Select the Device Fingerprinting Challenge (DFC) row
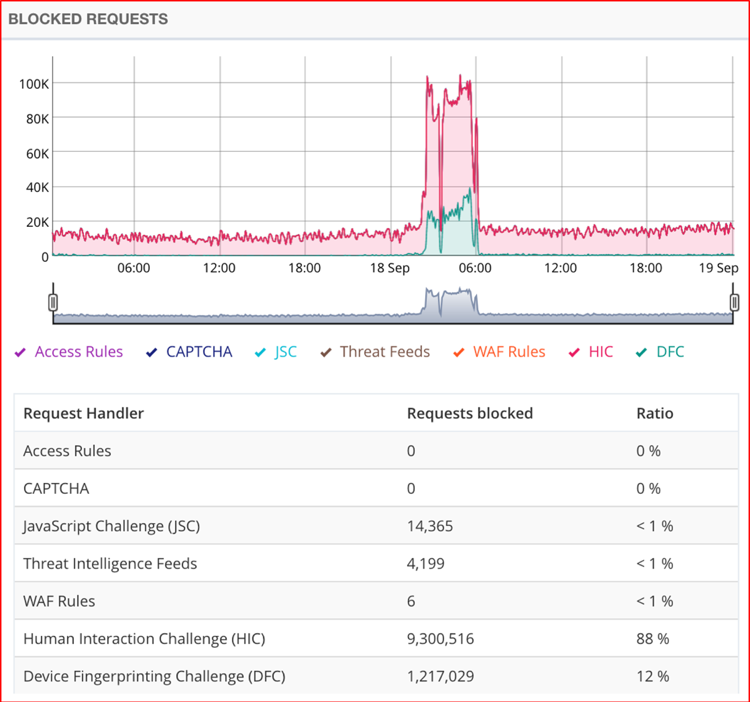 pos(376,675)
